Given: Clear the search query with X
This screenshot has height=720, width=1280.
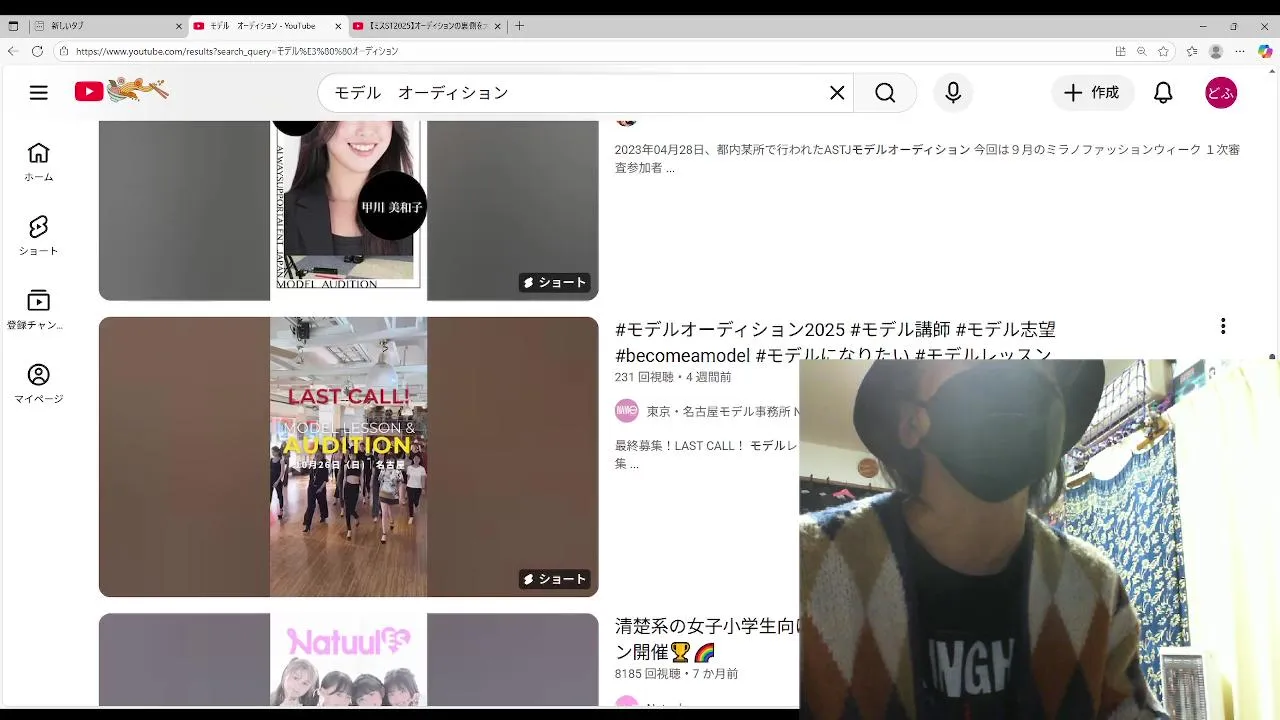Looking at the screenshot, I should 837,93.
